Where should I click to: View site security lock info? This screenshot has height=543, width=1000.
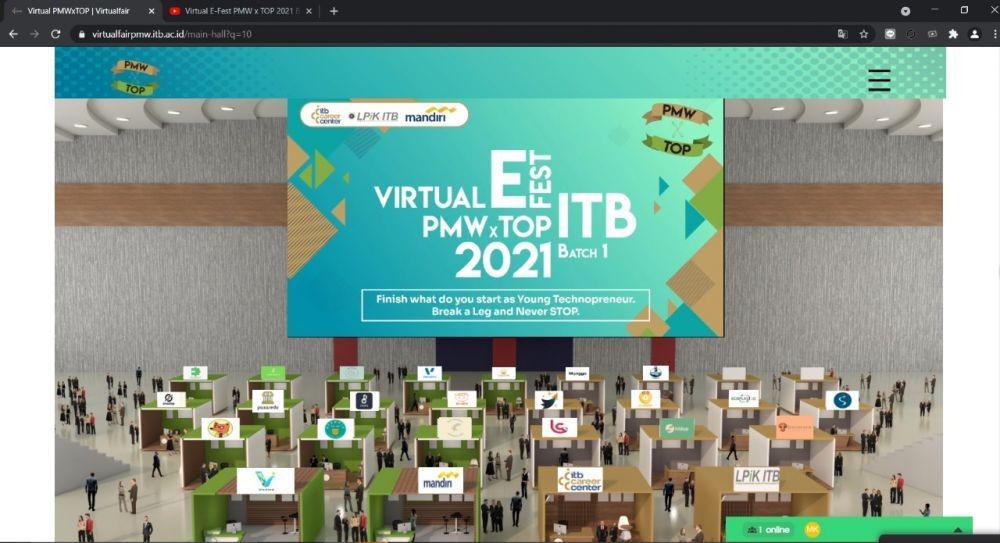[x=81, y=34]
